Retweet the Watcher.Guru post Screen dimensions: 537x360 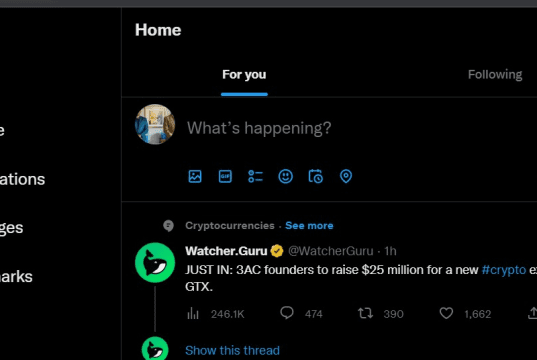pos(365,313)
